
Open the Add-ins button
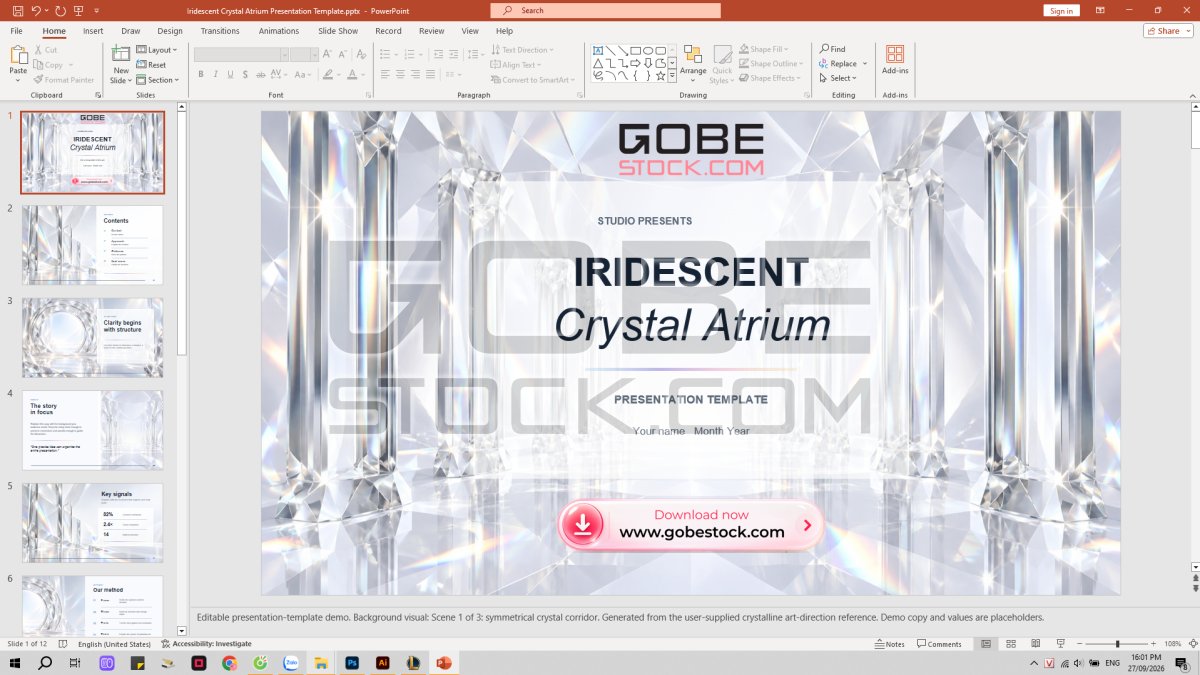pos(895,59)
